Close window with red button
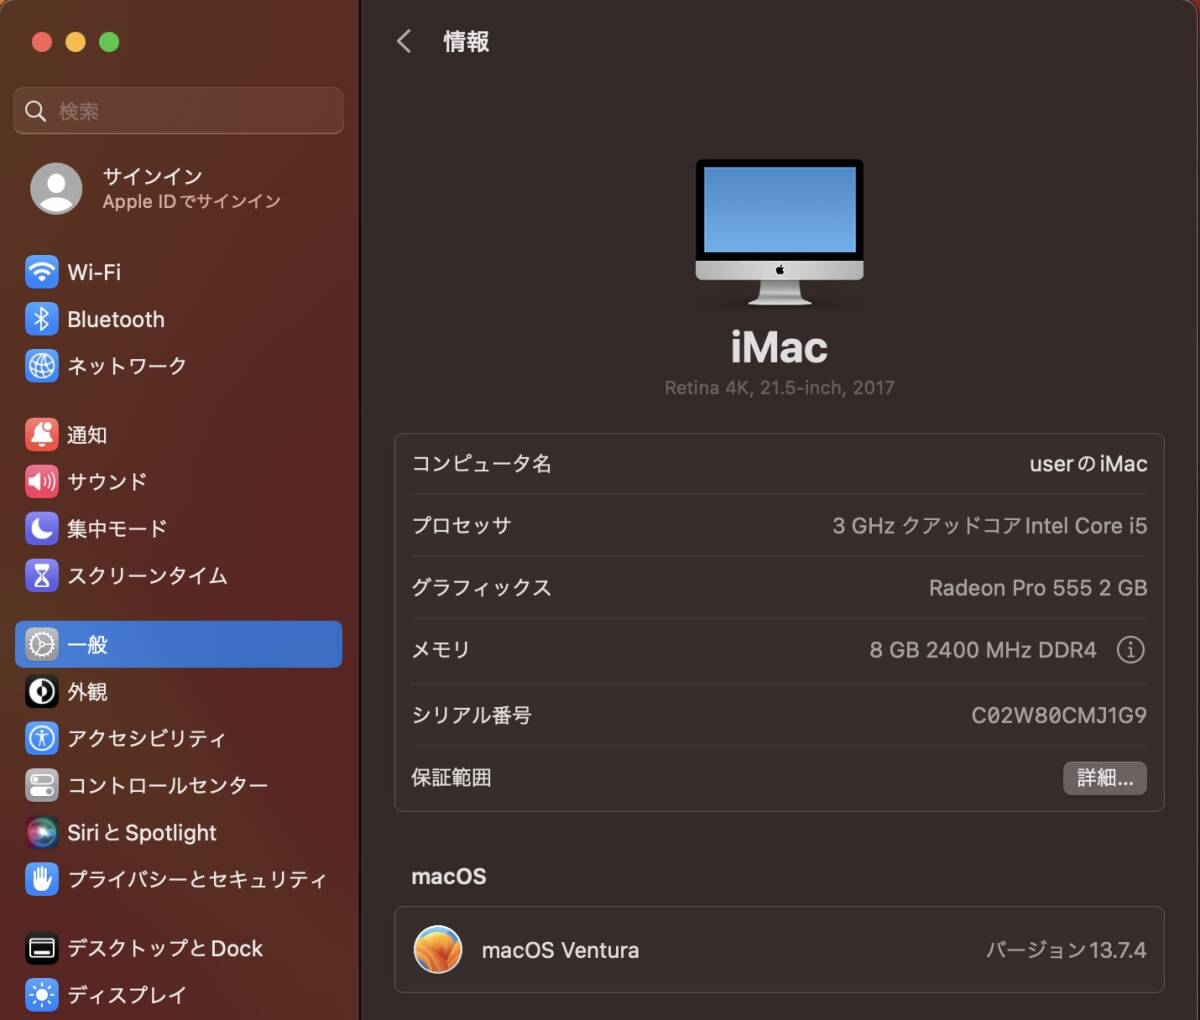Screen dimensions: 1200x1020 42,42
